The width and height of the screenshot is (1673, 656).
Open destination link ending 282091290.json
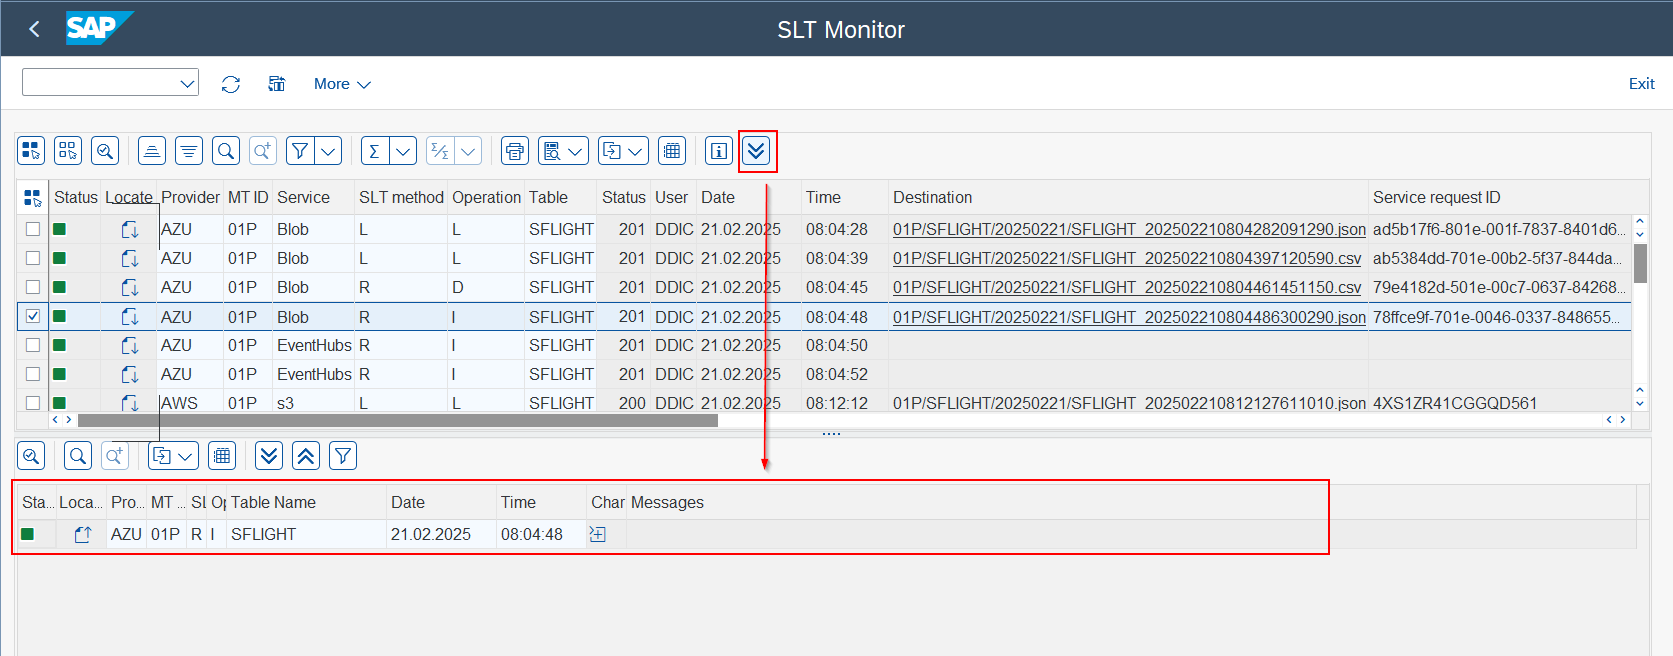coord(1129,229)
